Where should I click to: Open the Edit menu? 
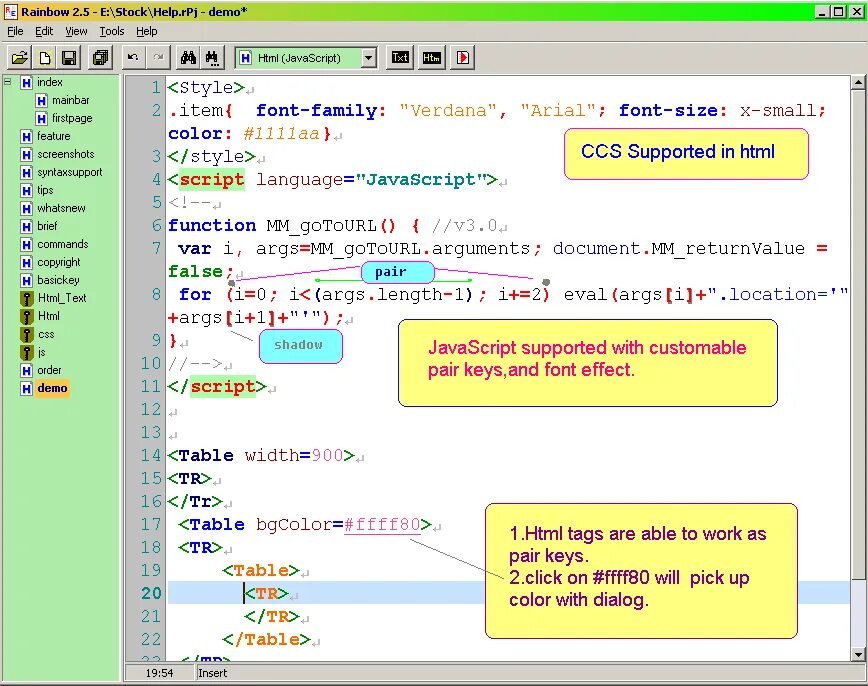coord(44,31)
